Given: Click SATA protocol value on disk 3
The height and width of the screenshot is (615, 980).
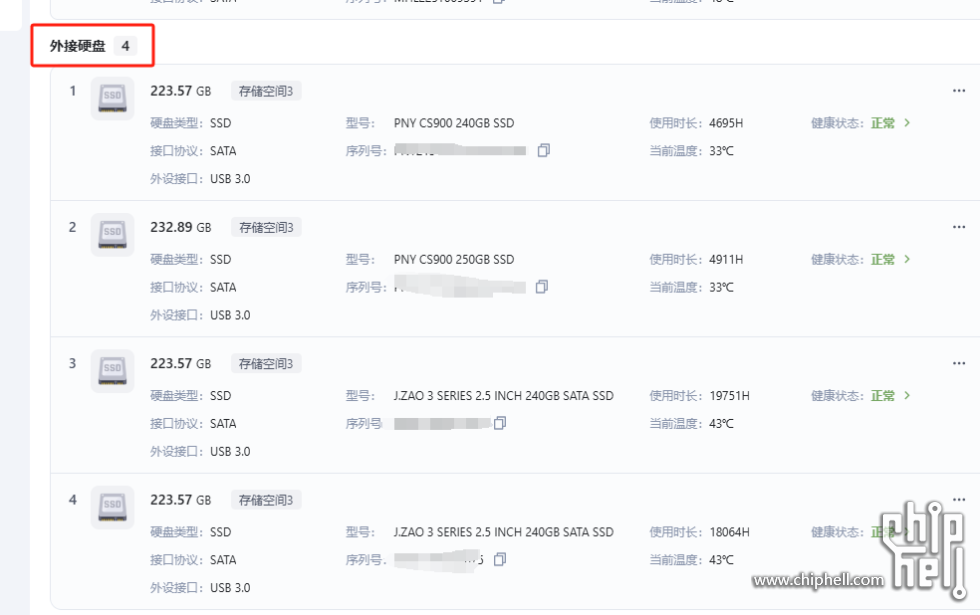Looking at the screenshot, I should (223, 423).
